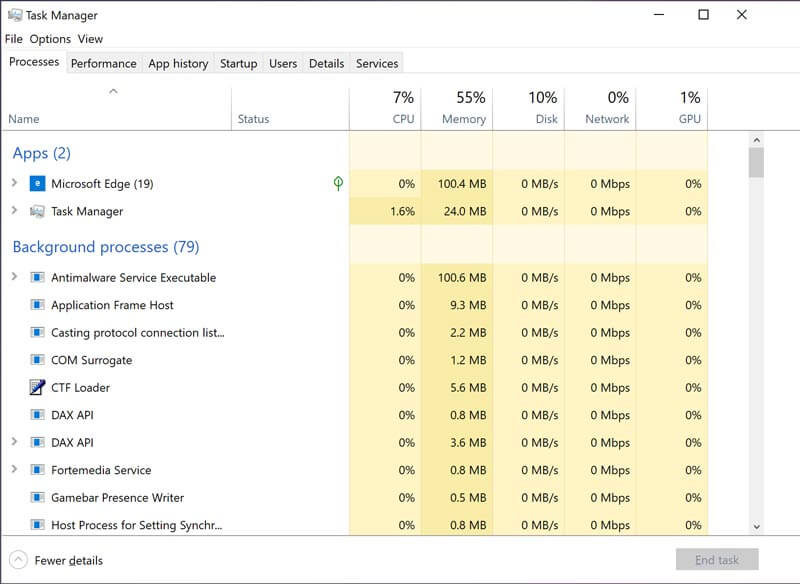Click the vertical scrollbar thumb

point(757,162)
